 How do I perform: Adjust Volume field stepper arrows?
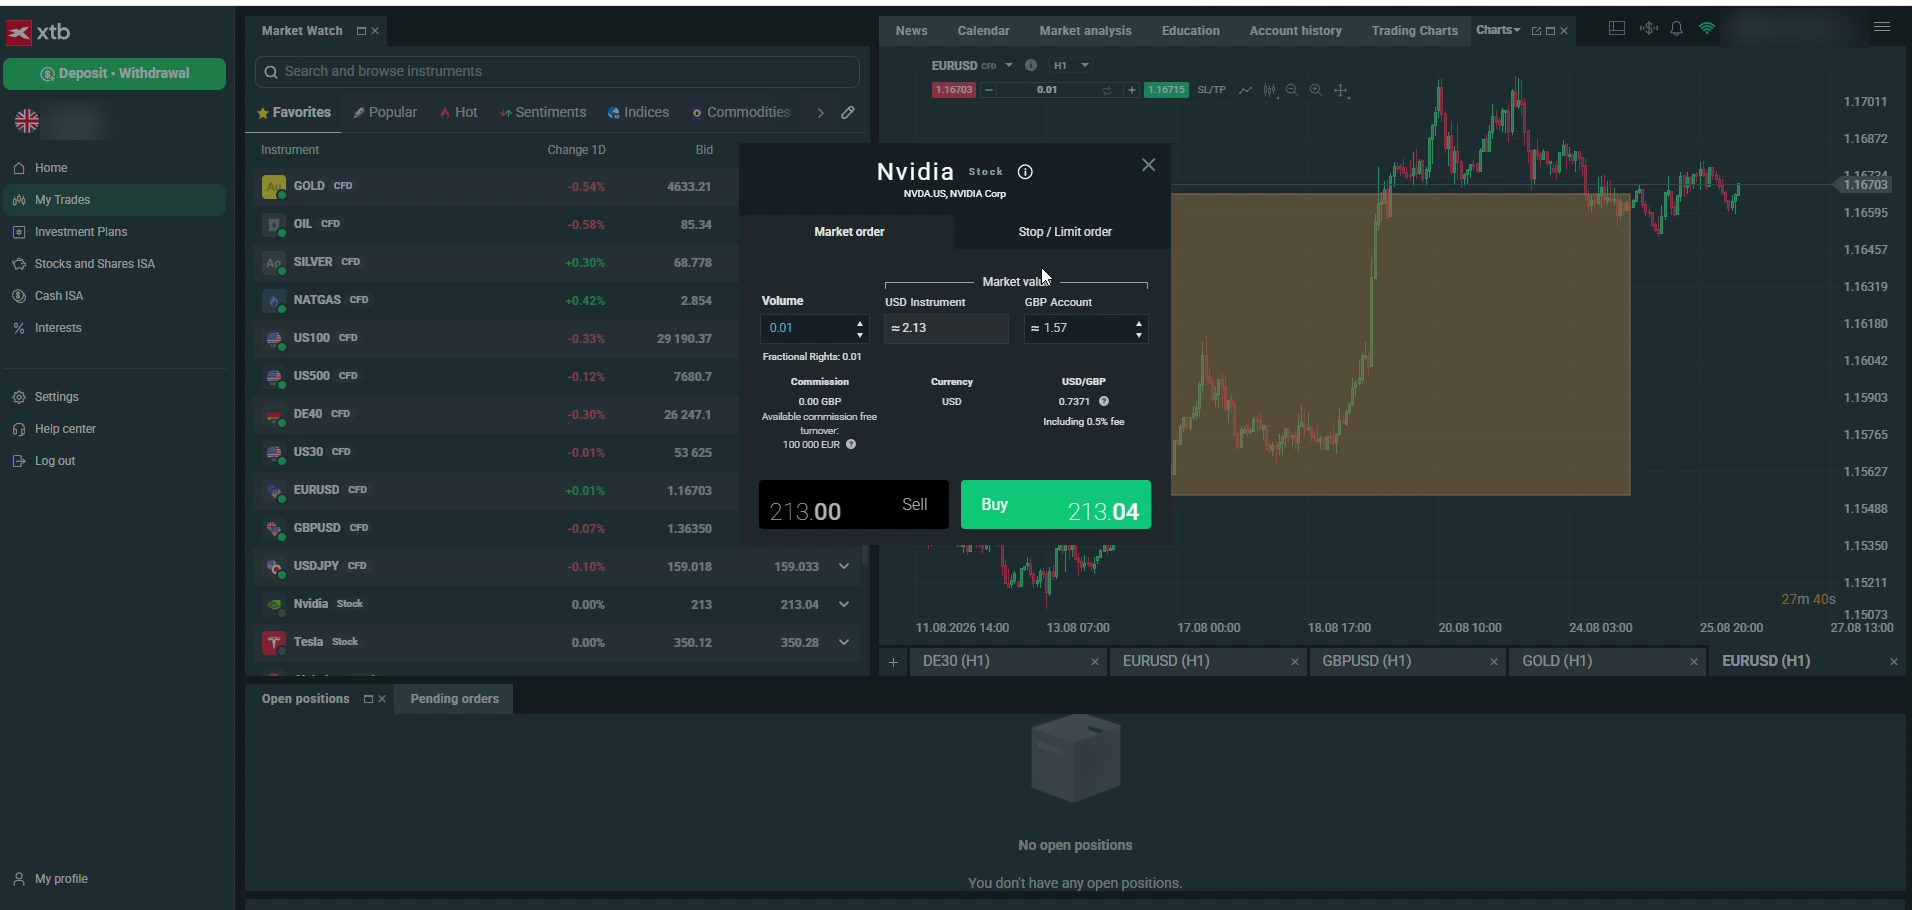point(860,328)
